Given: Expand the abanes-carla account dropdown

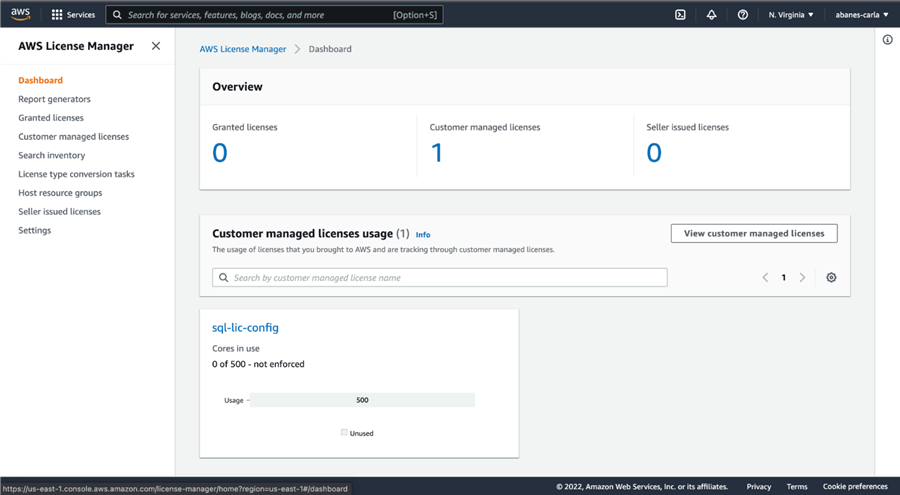Looking at the screenshot, I should (862, 15).
